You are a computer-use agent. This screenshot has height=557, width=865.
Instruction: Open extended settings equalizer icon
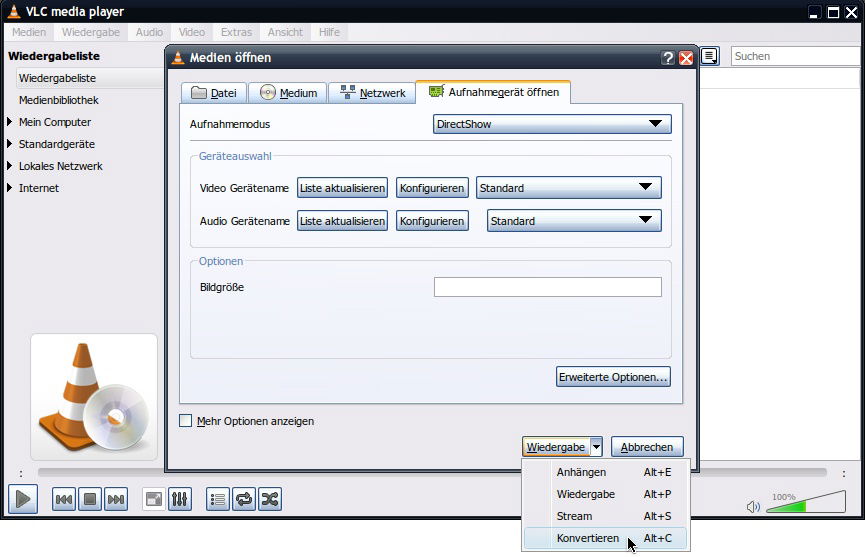pyautogui.click(x=180, y=500)
